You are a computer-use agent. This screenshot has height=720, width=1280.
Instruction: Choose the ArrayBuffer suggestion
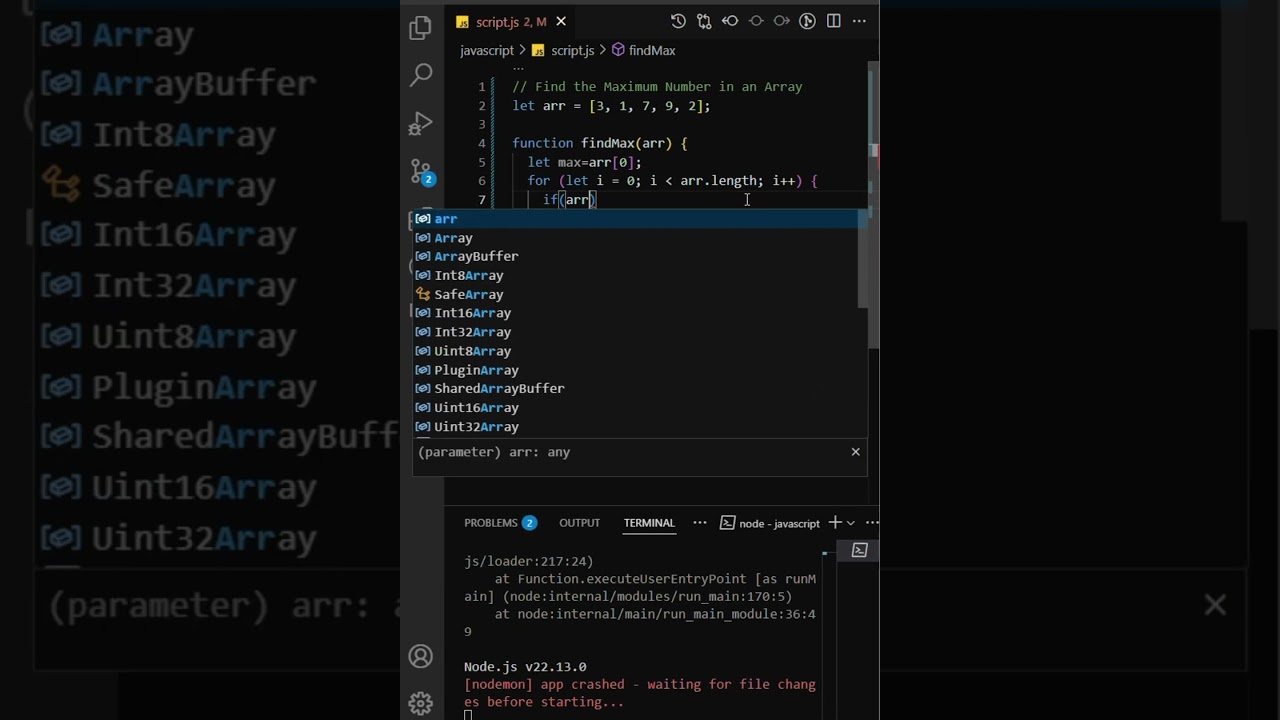coord(636,257)
